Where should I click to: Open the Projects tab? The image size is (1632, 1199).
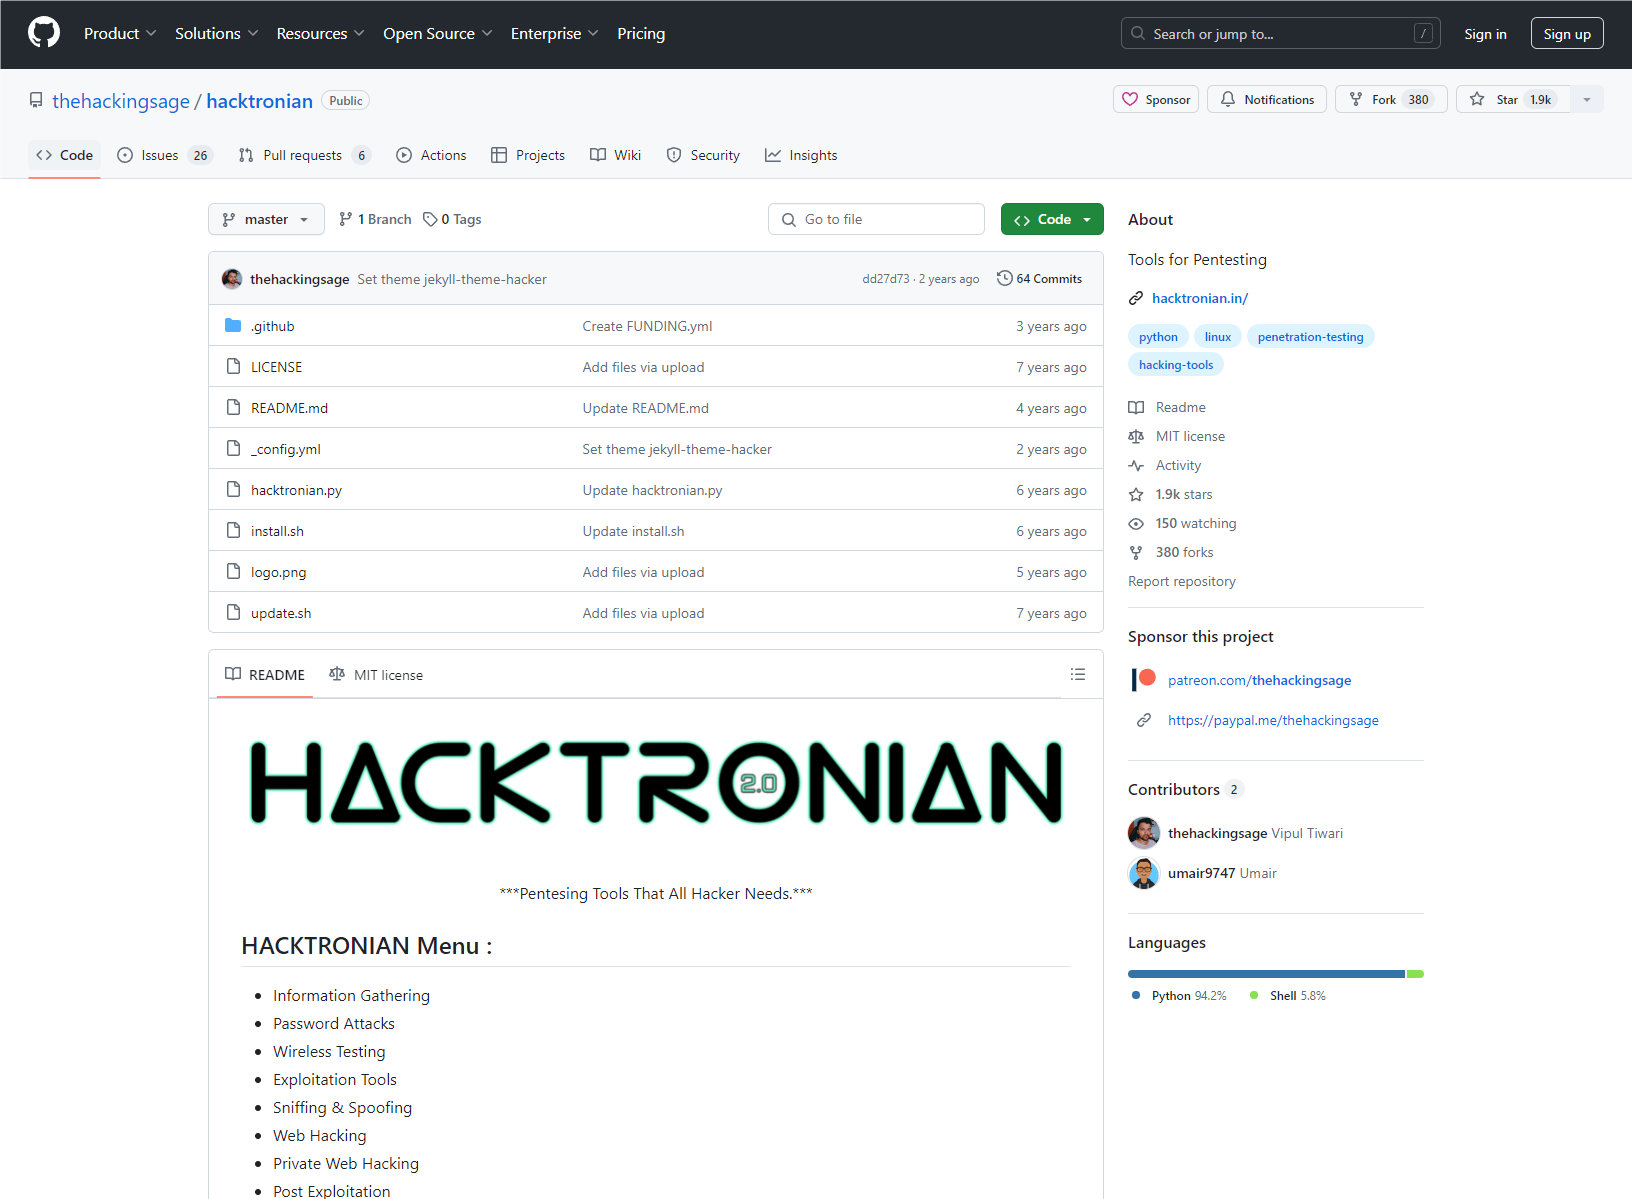pyautogui.click(x=528, y=155)
